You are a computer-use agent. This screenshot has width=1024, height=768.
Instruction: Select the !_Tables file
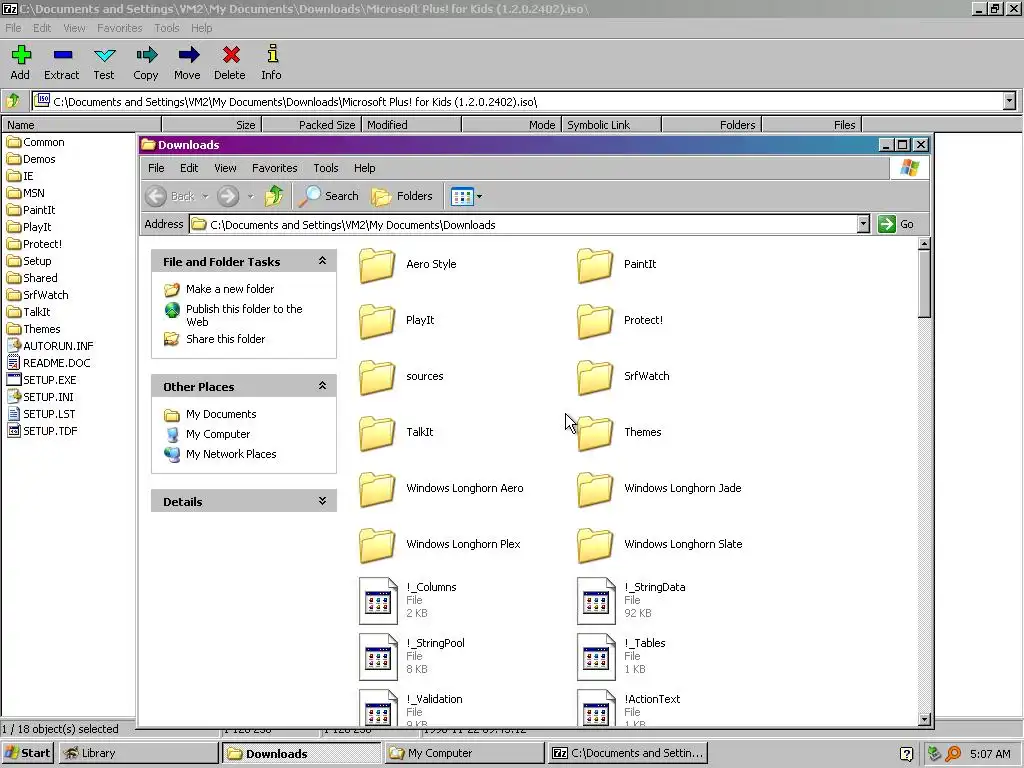click(x=621, y=656)
